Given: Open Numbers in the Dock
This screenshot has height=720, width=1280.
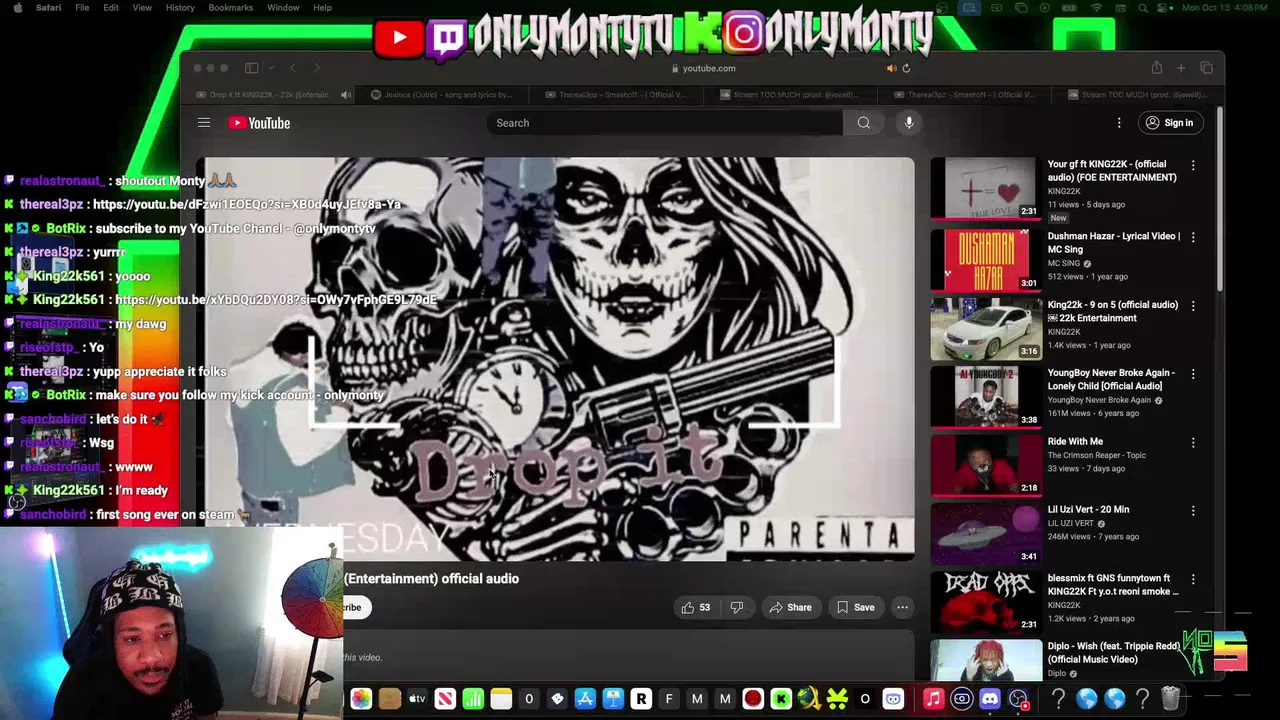Looking at the screenshot, I should (473, 699).
